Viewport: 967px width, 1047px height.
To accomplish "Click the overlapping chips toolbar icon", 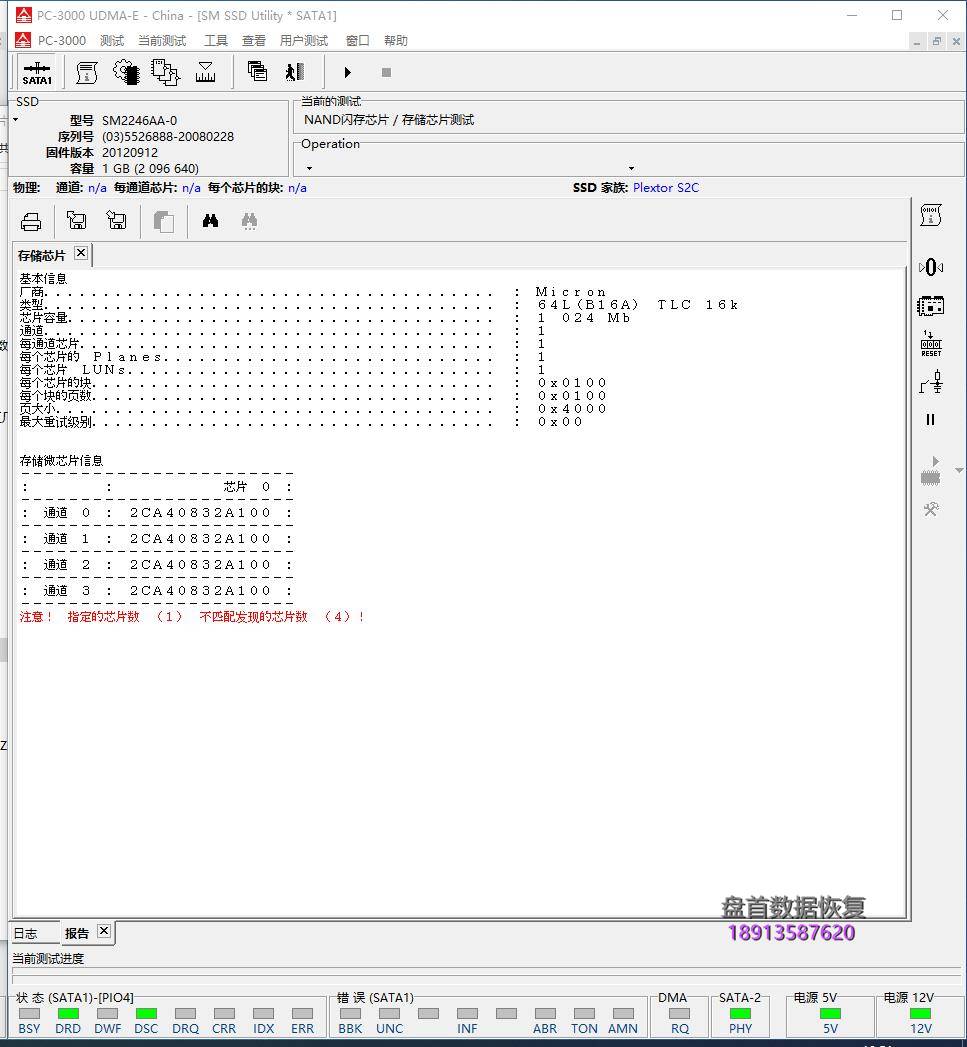I will coord(166,72).
